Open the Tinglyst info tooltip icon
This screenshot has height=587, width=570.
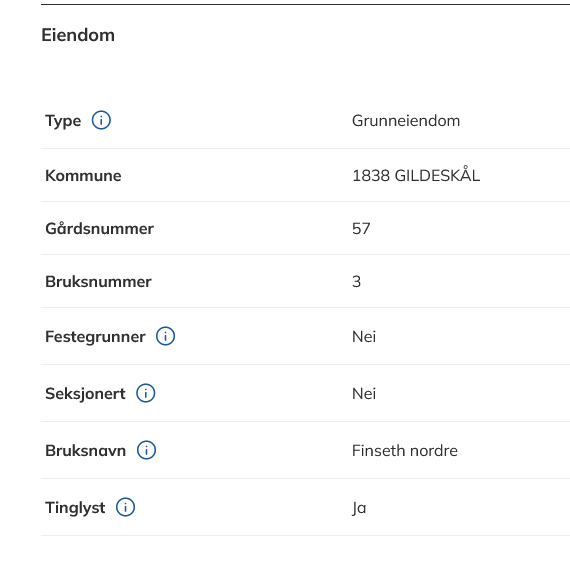125,507
